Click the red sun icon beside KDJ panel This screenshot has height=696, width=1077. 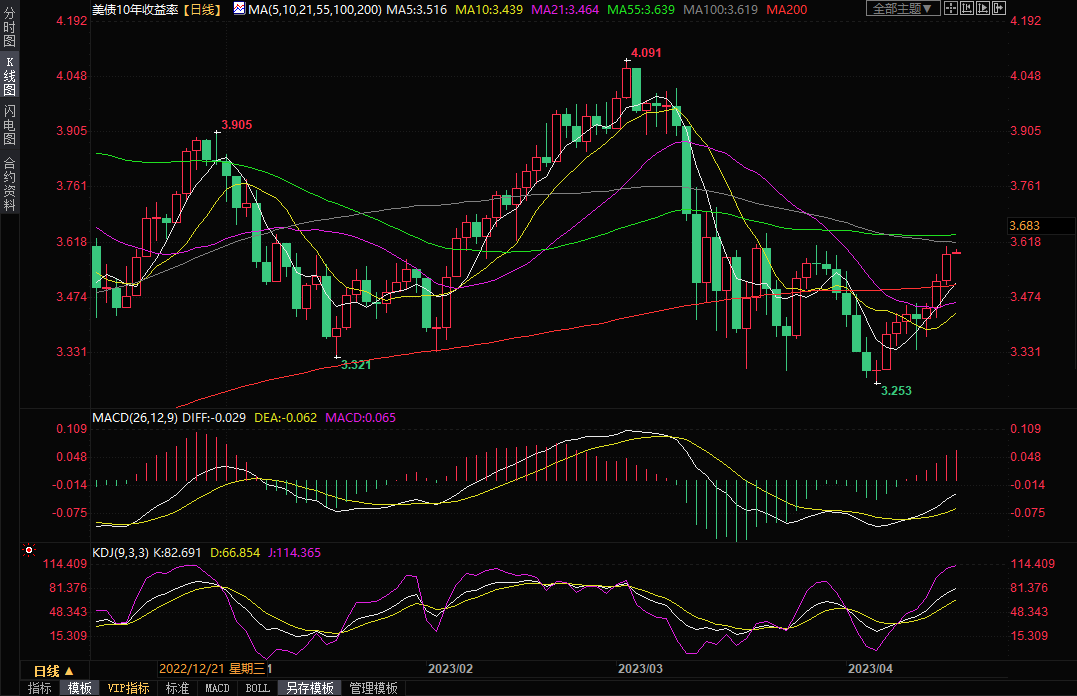click(x=29, y=551)
